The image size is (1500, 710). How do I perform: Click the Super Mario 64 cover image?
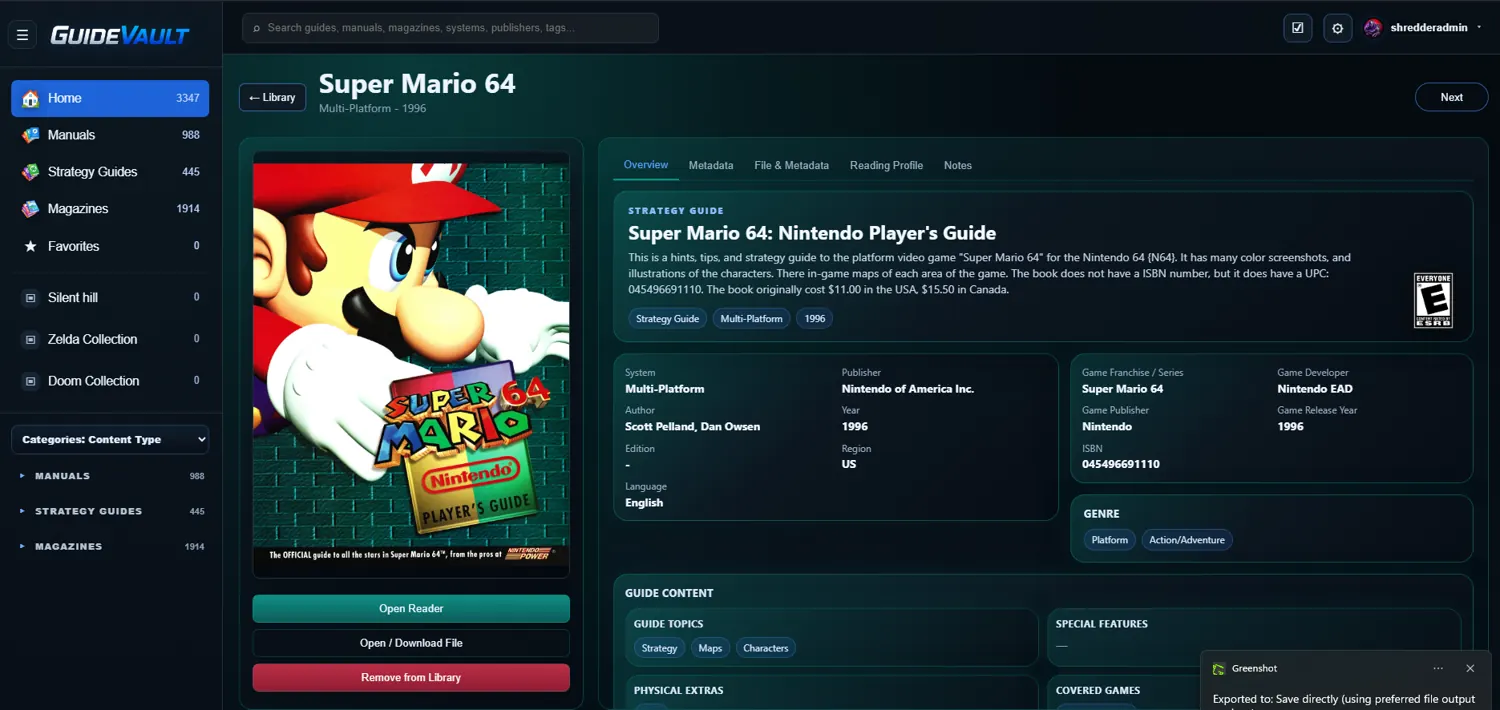point(411,364)
